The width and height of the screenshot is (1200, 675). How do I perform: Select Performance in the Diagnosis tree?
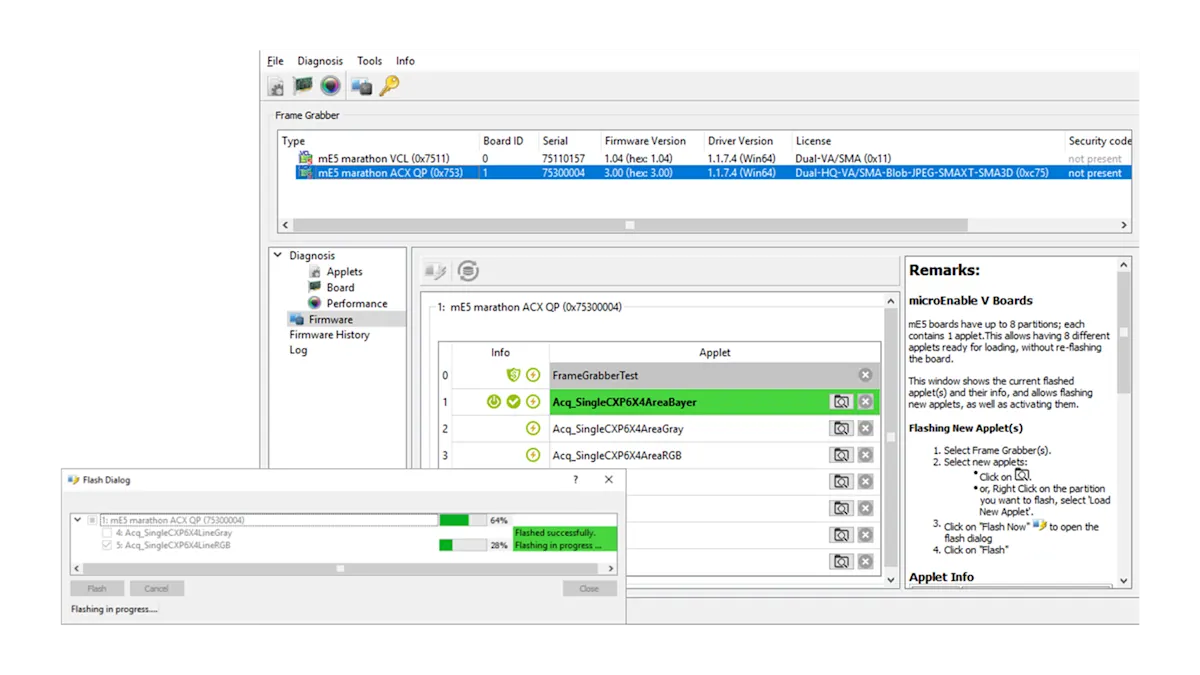[x=356, y=303]
